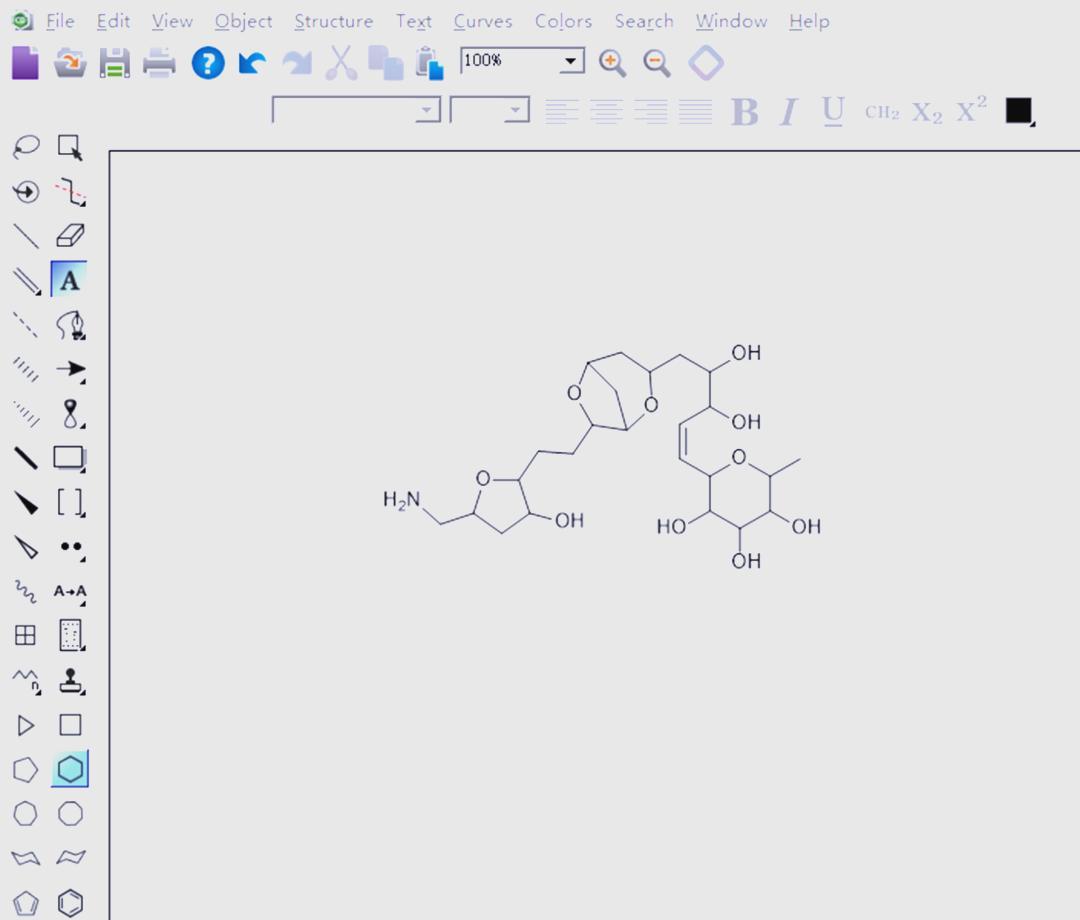Screen dimensions: 1080x920
Task: Open the Curves menu
Action: [482, 21]
